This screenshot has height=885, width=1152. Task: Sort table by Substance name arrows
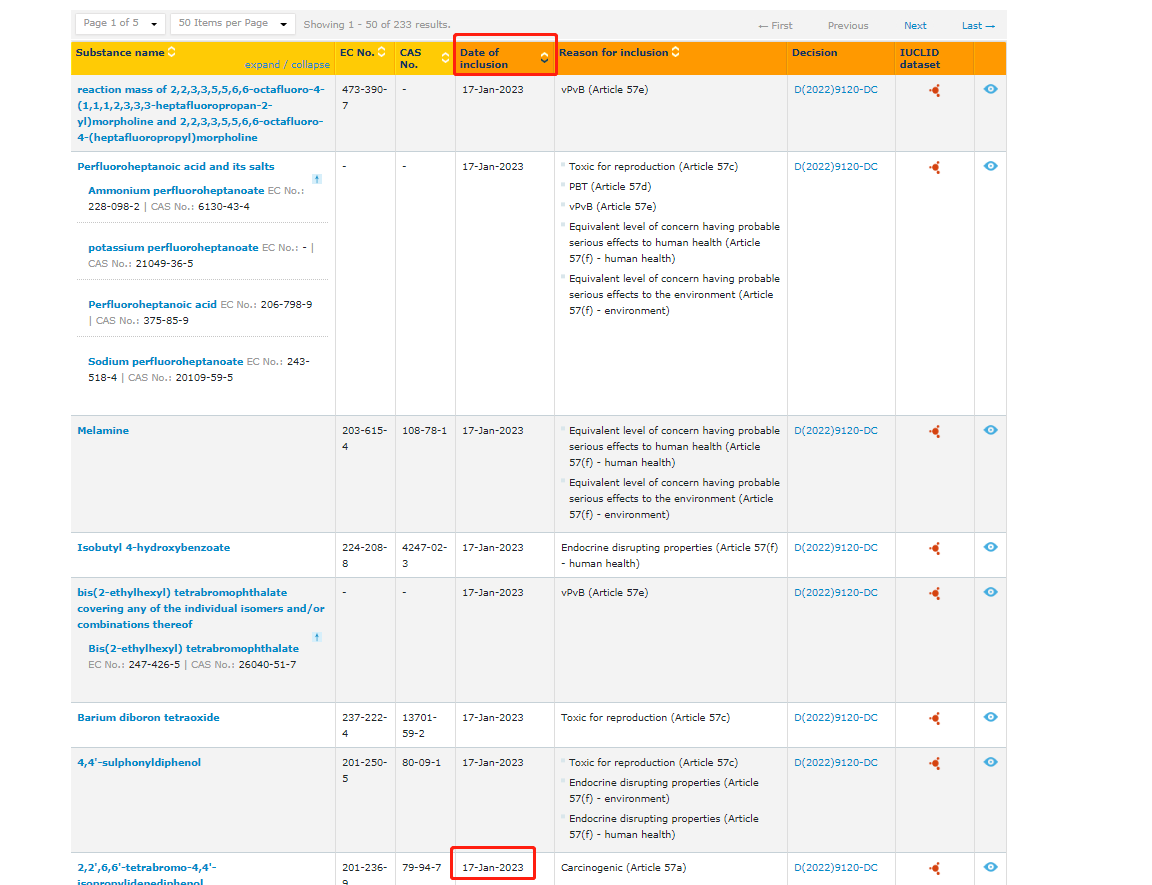coord(171,52)
